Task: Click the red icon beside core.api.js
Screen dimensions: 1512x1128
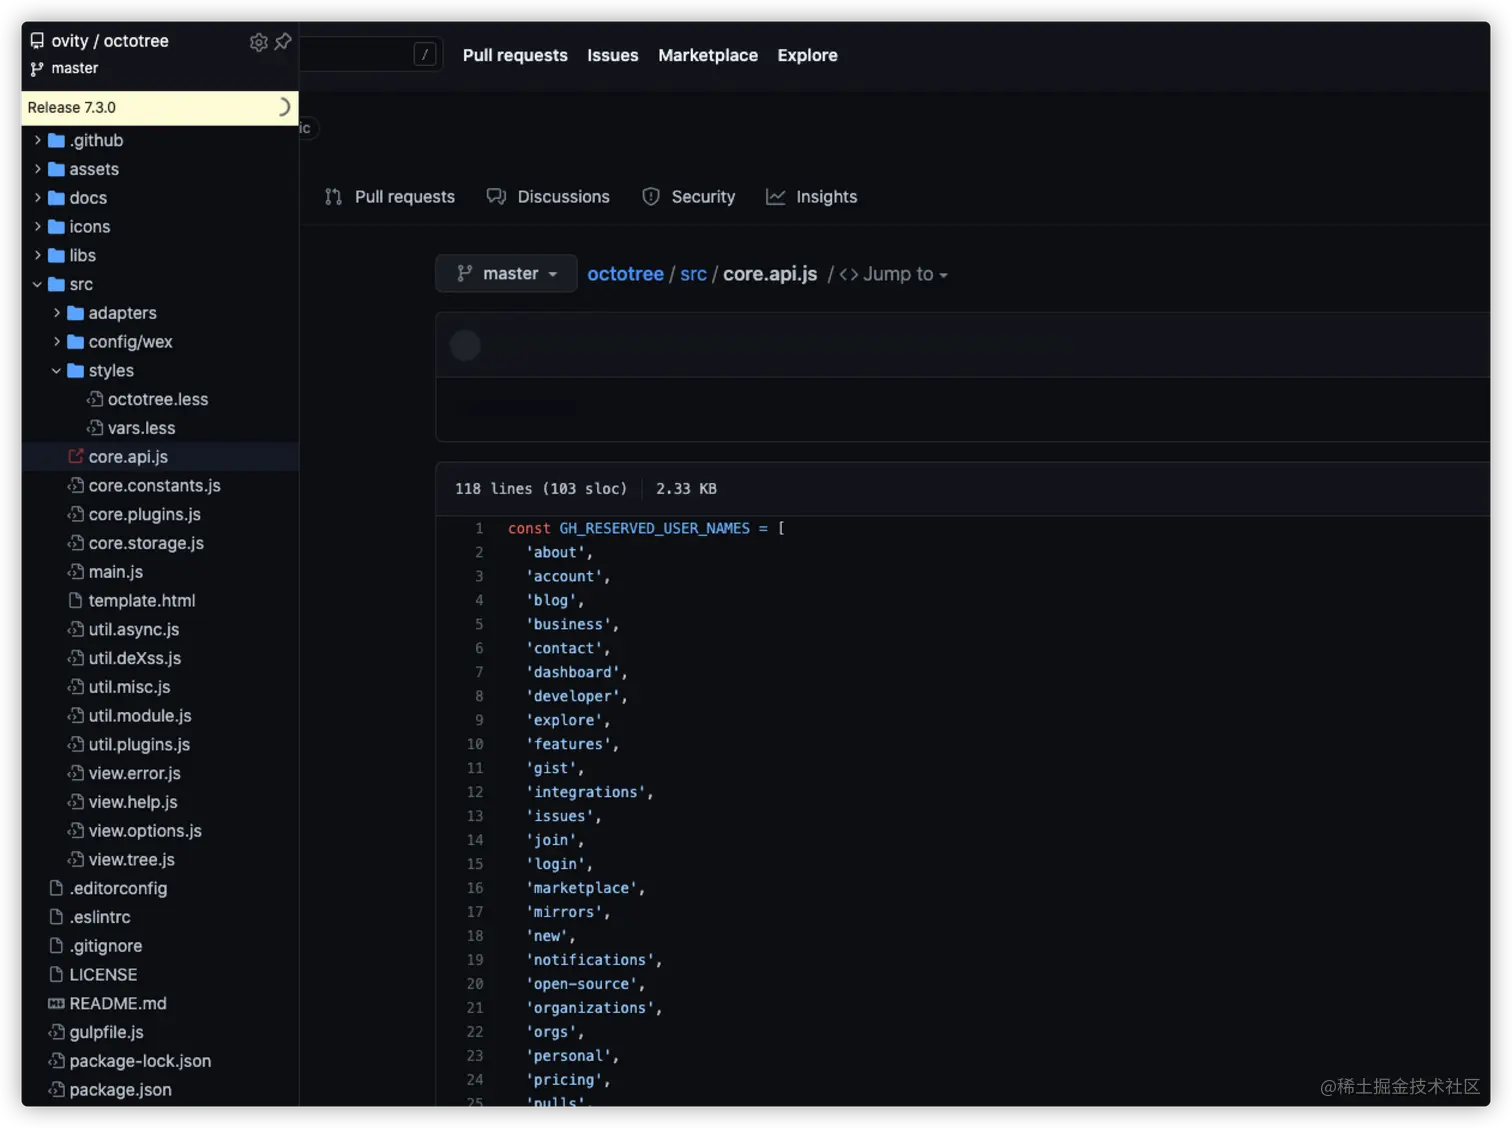Action: (76, 457)
